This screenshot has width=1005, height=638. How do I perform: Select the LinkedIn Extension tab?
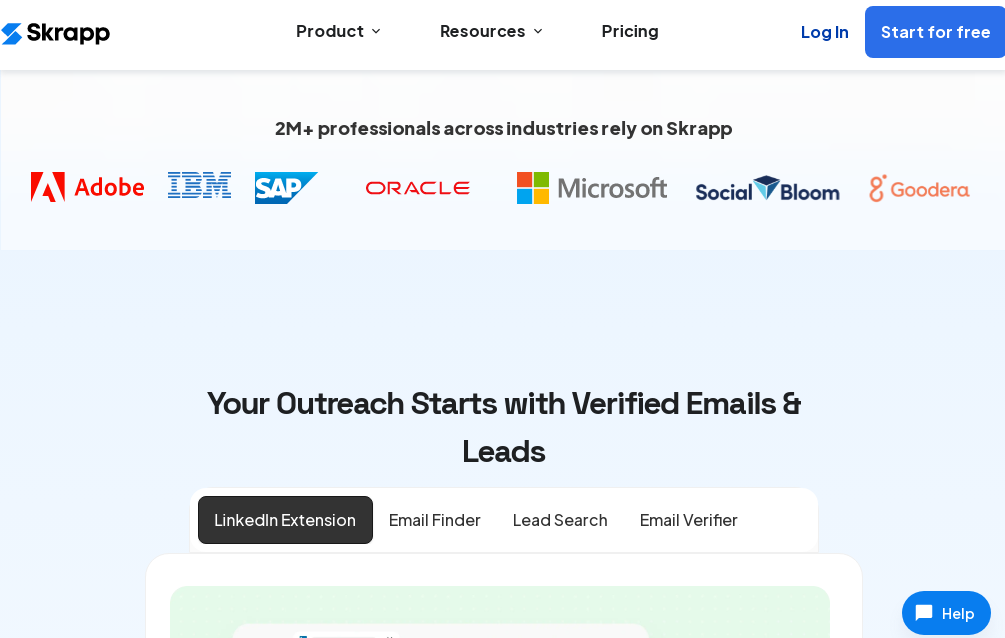(285, 520)
